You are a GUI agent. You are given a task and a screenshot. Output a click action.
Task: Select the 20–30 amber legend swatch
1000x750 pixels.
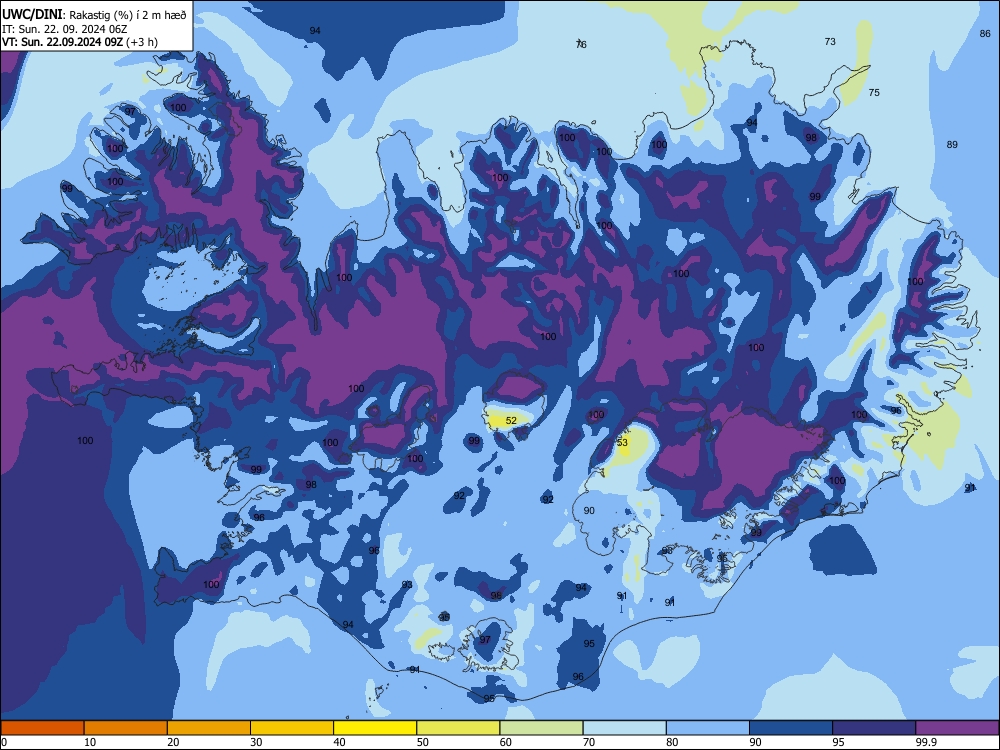pos(209,728)
